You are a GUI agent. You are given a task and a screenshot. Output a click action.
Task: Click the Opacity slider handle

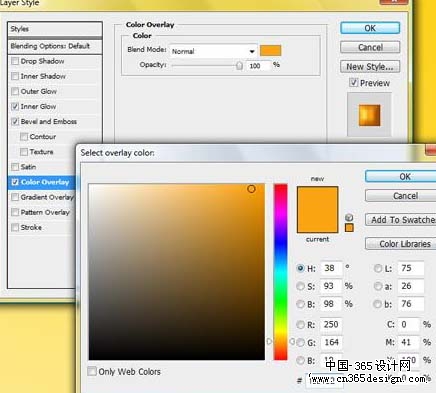[x=239, y=66]
